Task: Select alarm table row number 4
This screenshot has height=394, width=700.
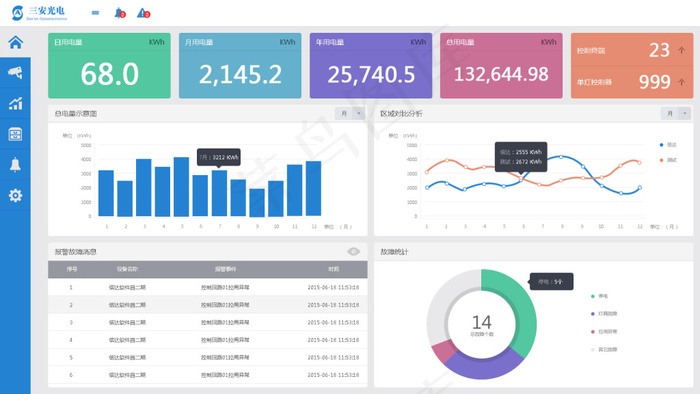Action: coord(208,340)
